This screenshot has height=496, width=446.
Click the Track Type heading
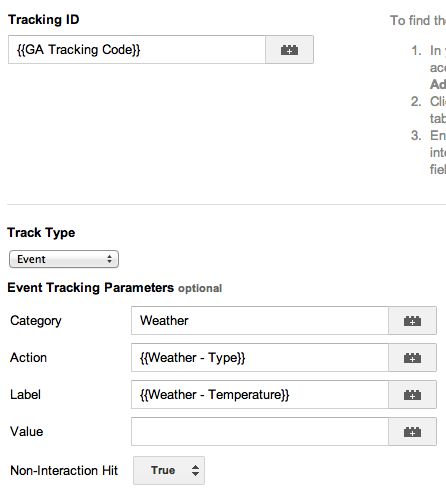click(41, 233)
